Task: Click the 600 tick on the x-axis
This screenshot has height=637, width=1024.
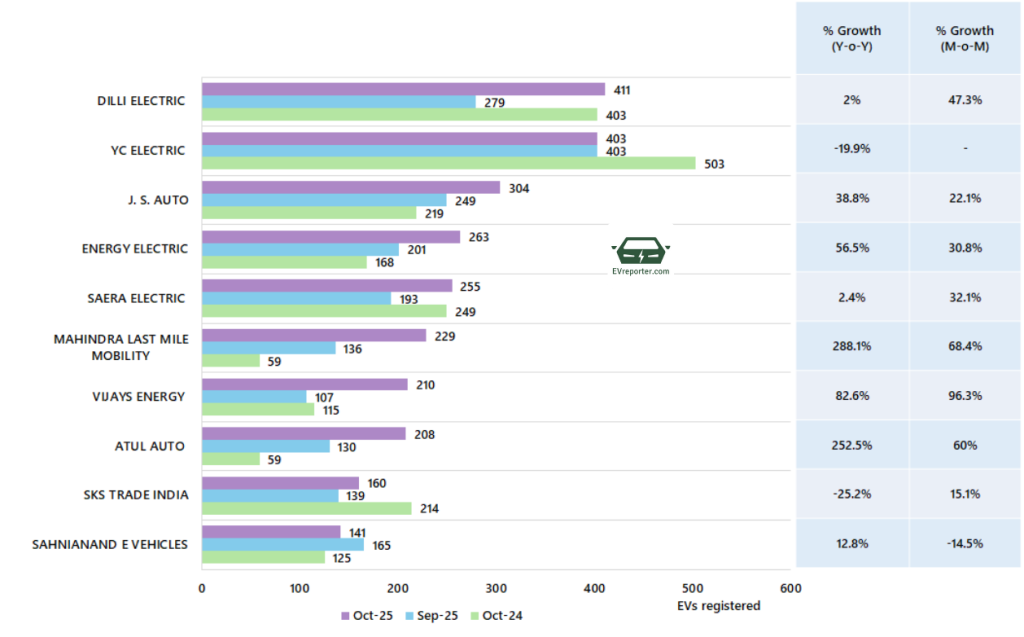Action: coord(789,590)
